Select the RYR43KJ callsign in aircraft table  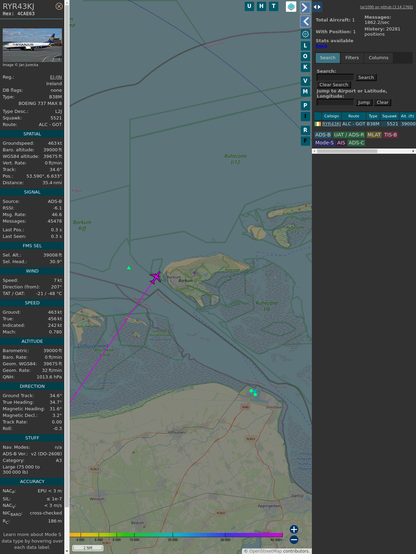(x=332, y=124)
